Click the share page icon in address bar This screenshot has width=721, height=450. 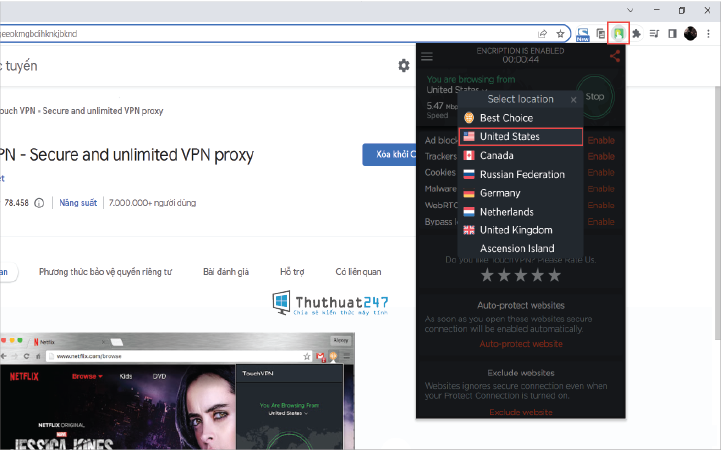(543, 34)
